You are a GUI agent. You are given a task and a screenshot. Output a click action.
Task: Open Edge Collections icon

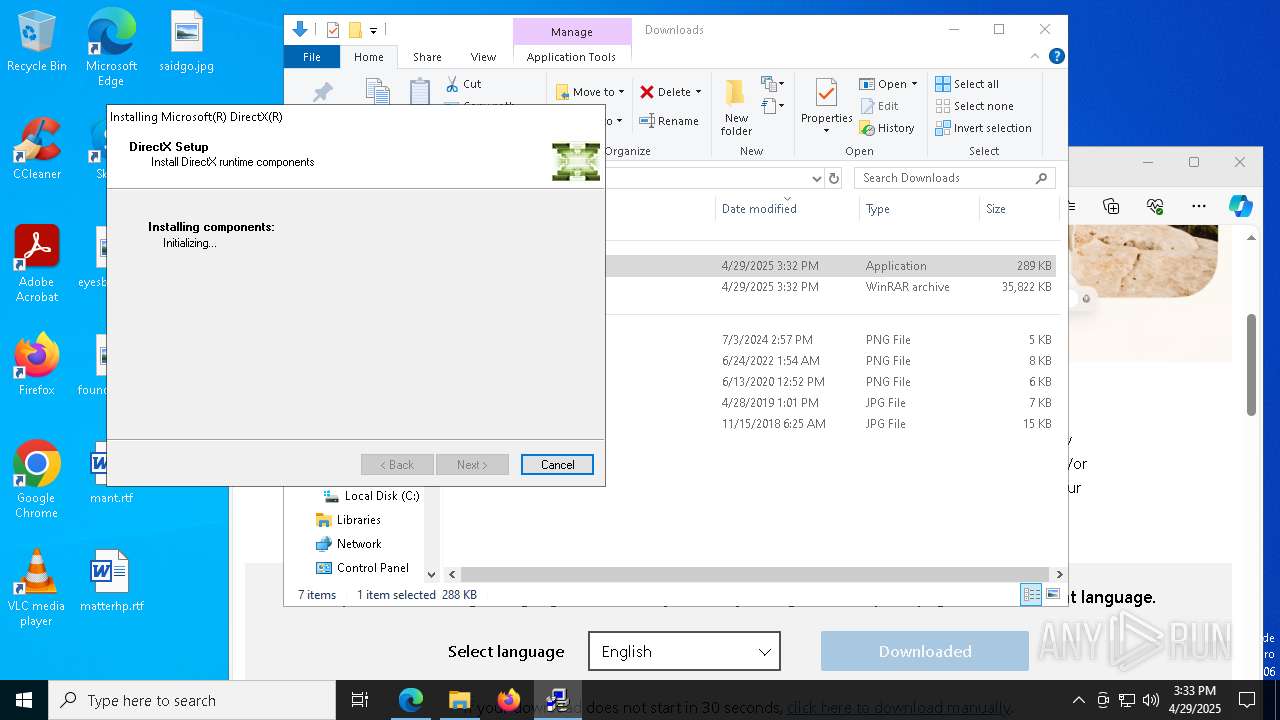coord(1111,206)
